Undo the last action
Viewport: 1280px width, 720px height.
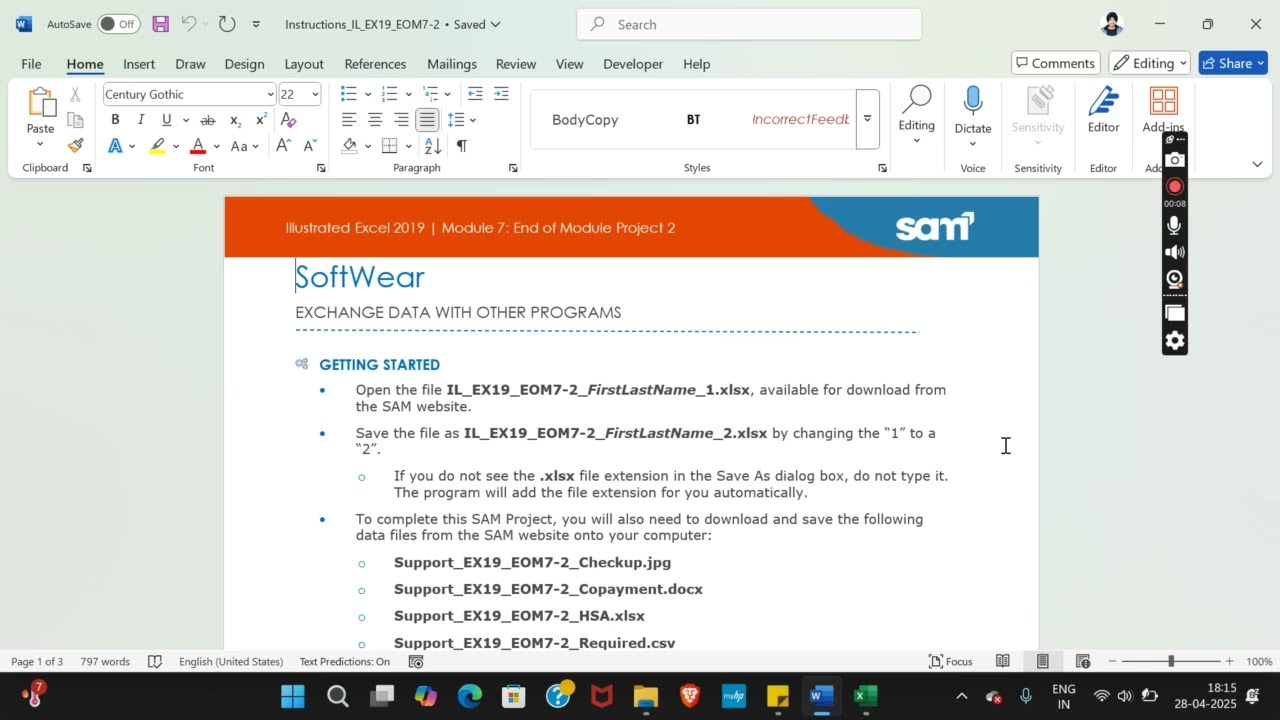(189, 24)
